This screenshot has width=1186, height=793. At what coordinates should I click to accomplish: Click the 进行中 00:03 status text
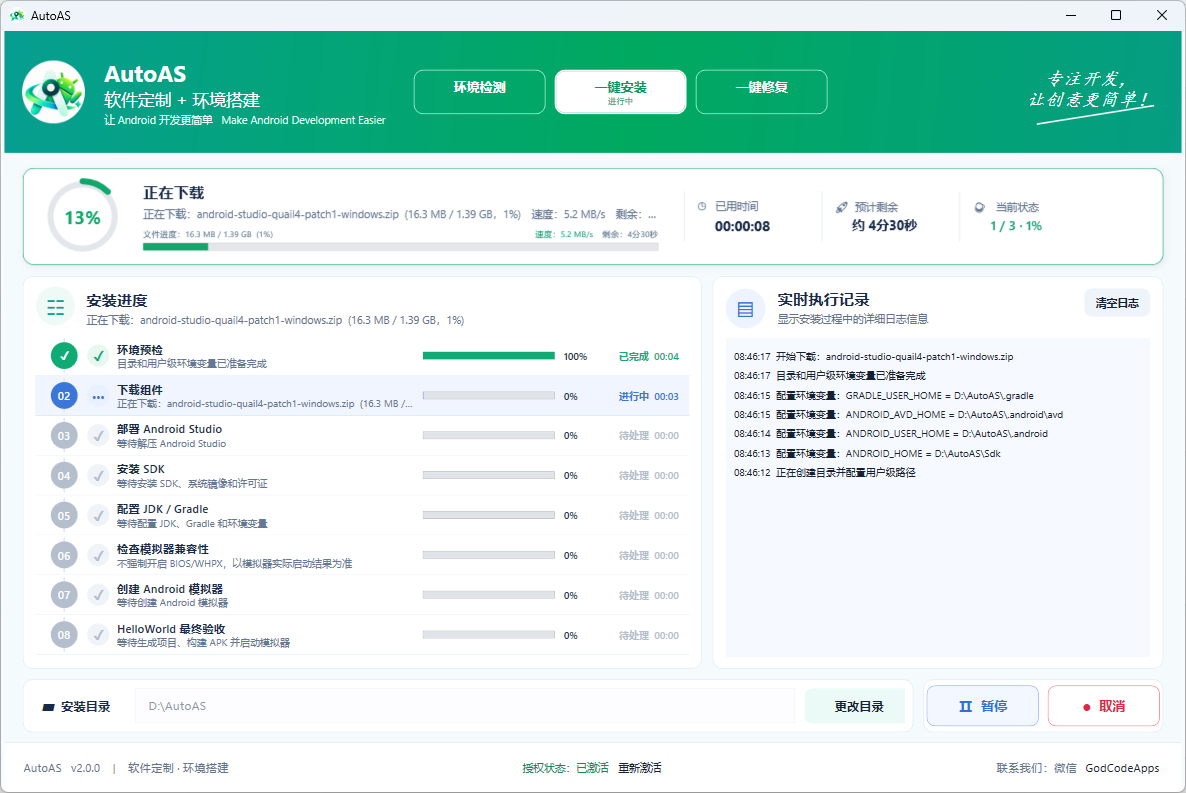(649, 396)
